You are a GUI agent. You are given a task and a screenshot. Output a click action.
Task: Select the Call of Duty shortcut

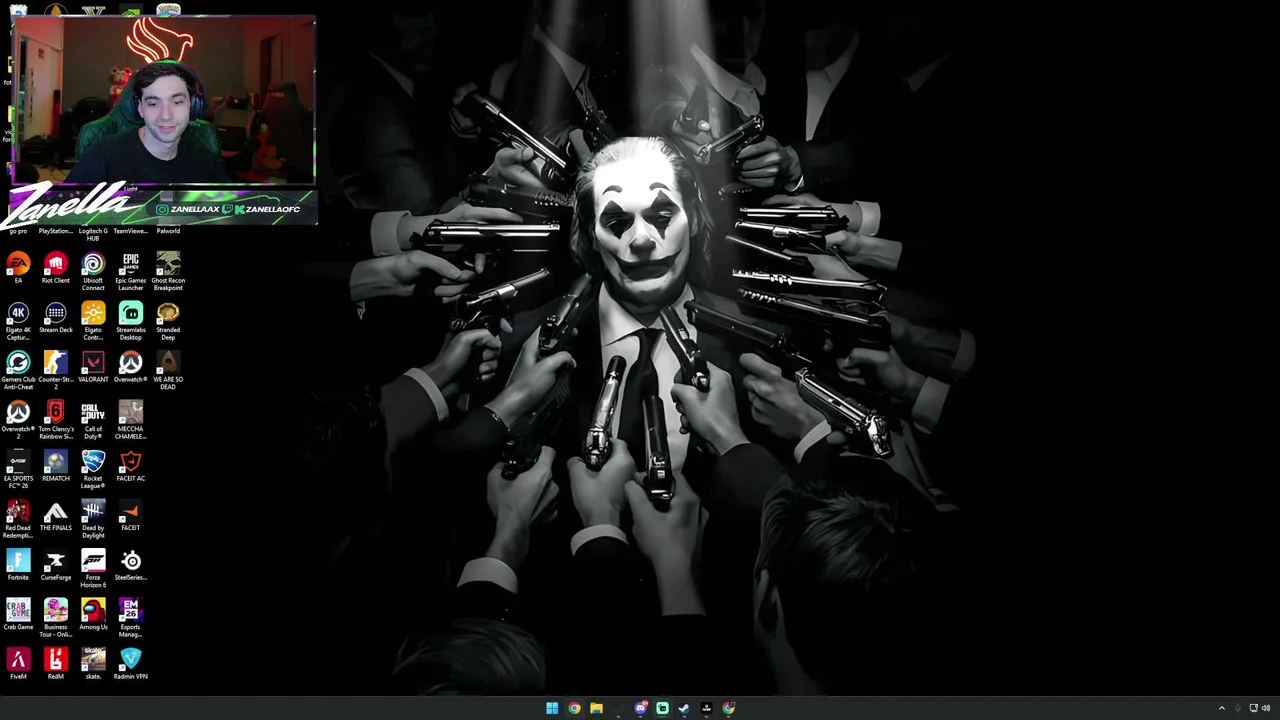click(93, 420)
